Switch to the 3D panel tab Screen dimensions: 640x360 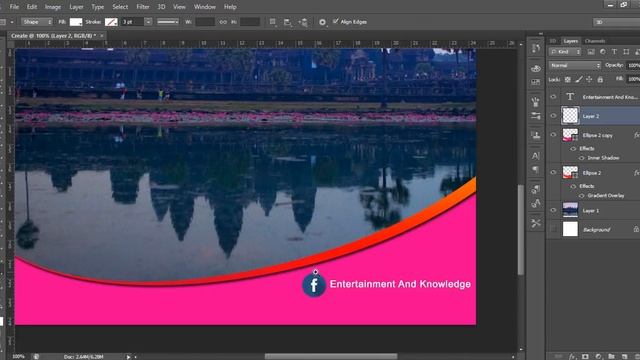point(553,41)
